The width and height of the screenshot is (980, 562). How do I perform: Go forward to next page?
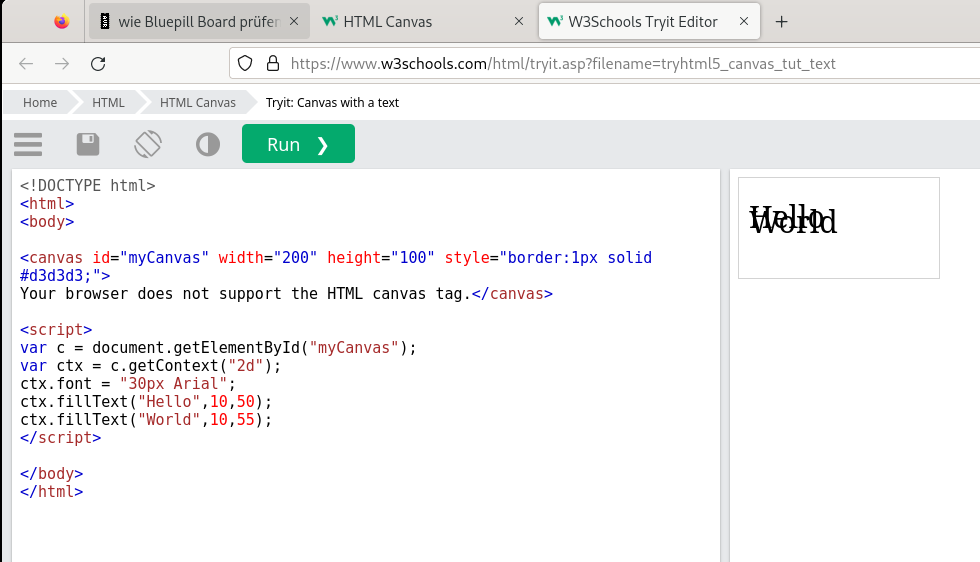tap(62, 64)
